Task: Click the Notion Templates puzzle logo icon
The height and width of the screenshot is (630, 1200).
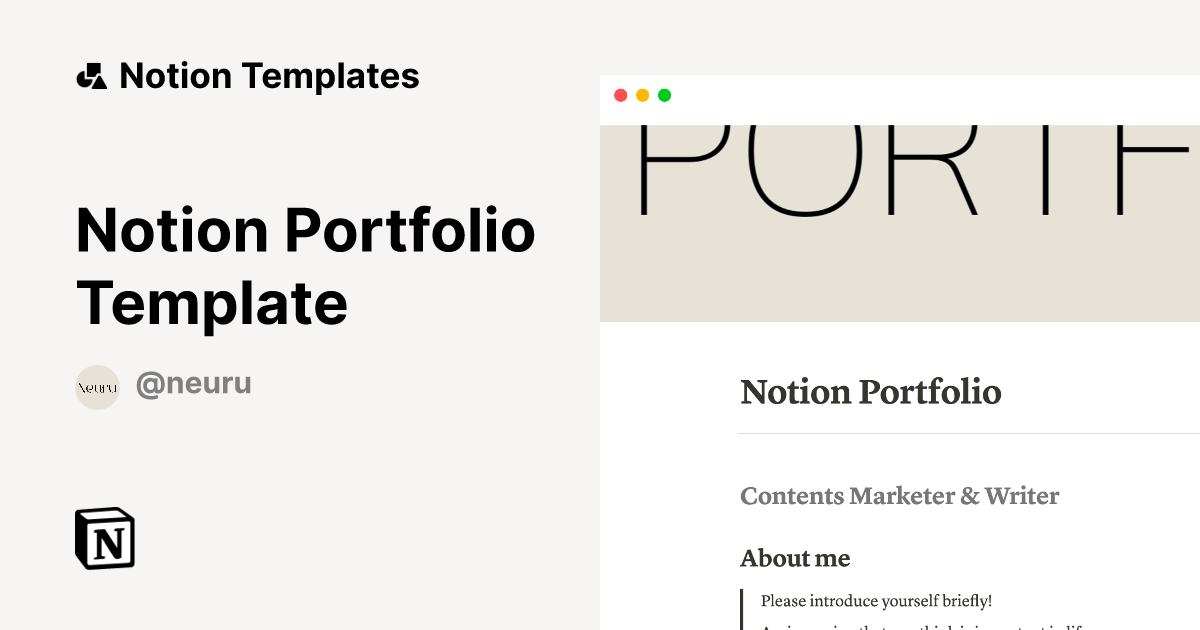Action: coord(92,75)
